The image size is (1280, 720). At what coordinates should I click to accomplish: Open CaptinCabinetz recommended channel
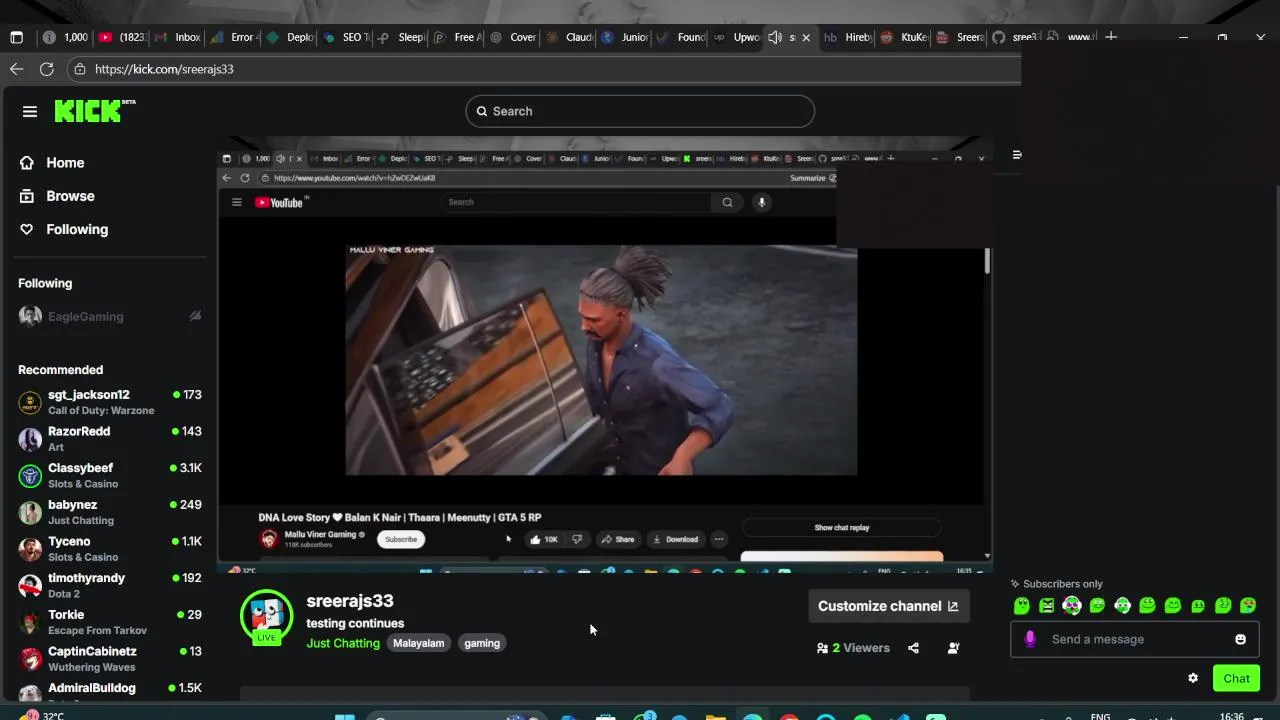pos(110,658)
